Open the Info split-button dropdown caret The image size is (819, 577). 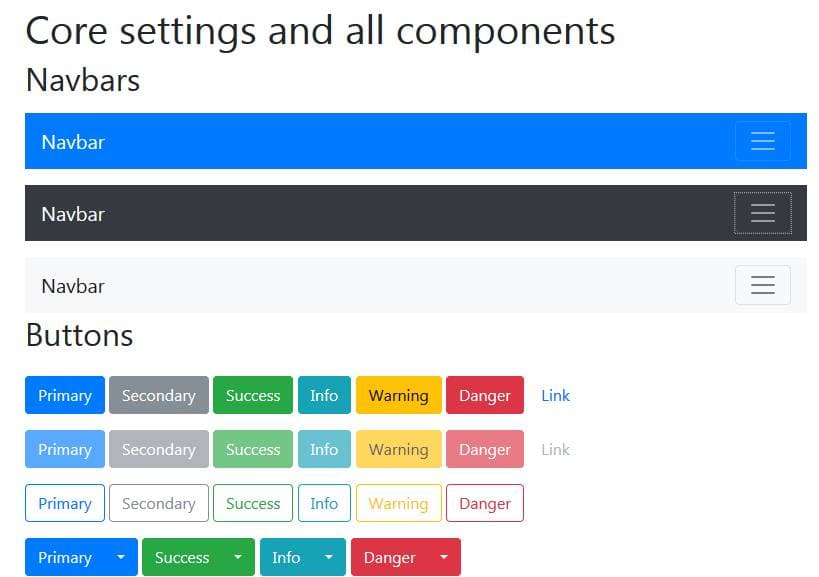pos(329,557)
